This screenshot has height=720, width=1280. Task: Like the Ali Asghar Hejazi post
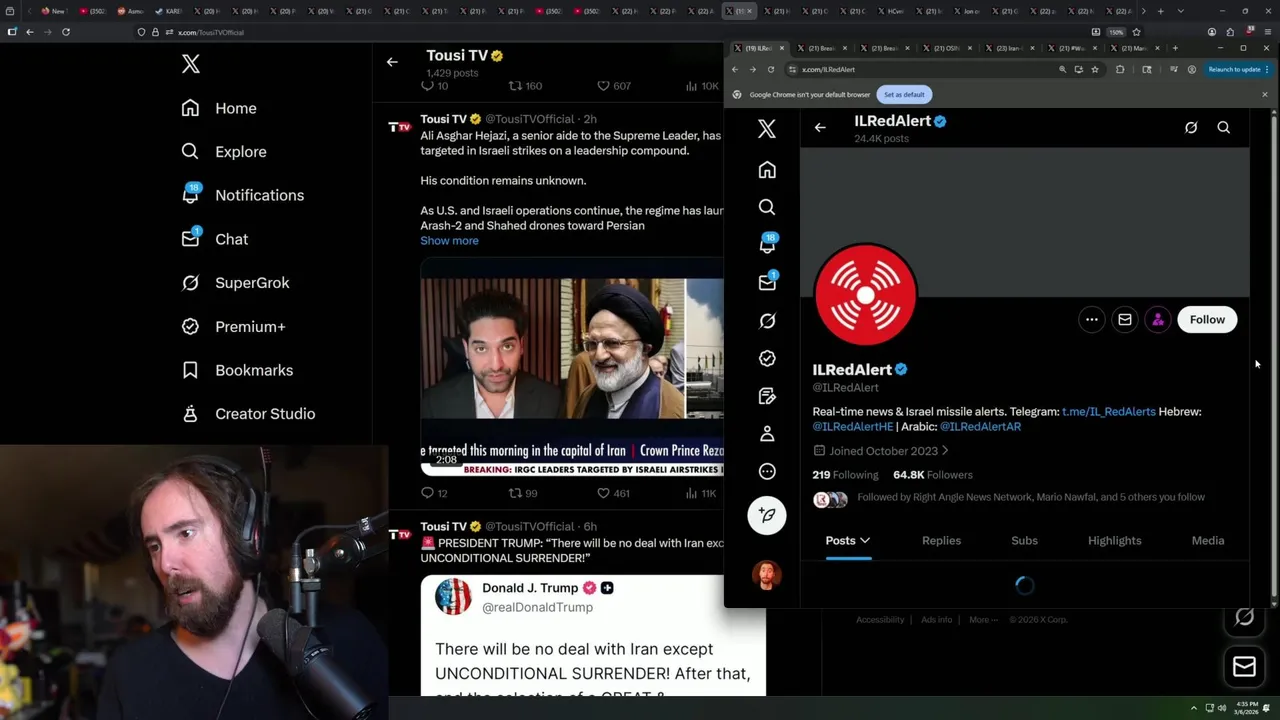(612, 493)
